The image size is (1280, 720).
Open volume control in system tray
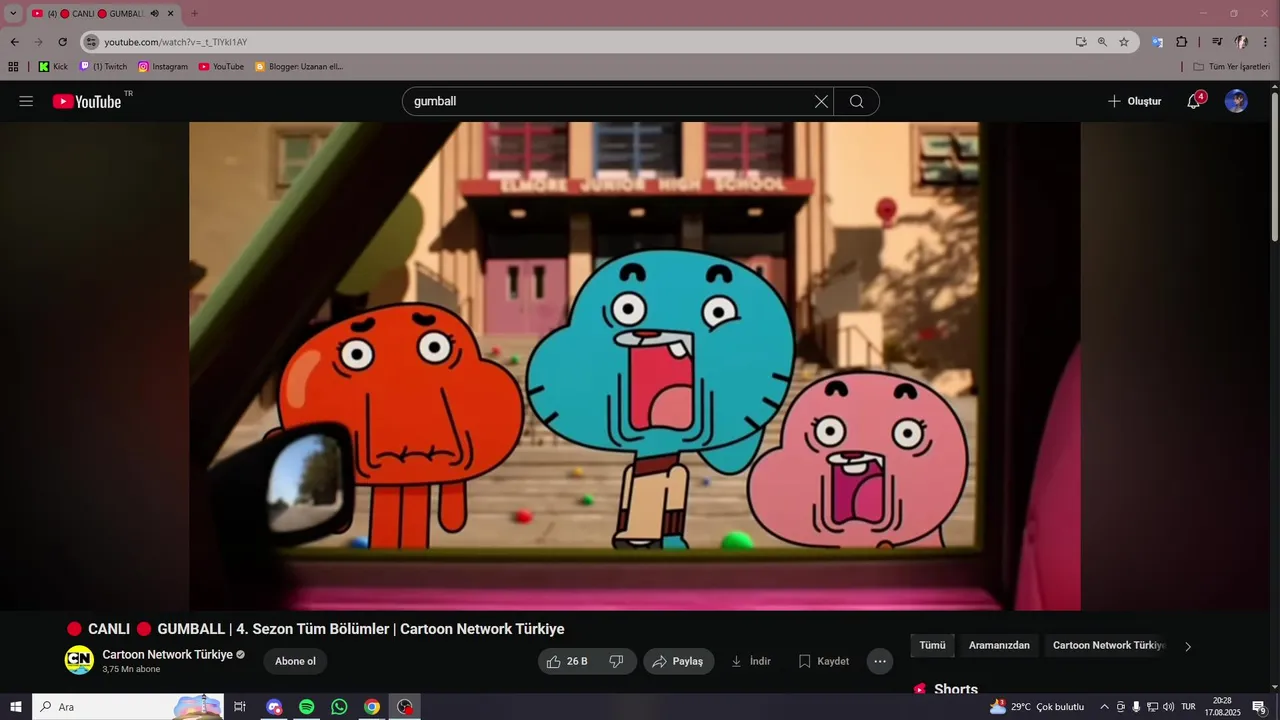(1168, 707)
